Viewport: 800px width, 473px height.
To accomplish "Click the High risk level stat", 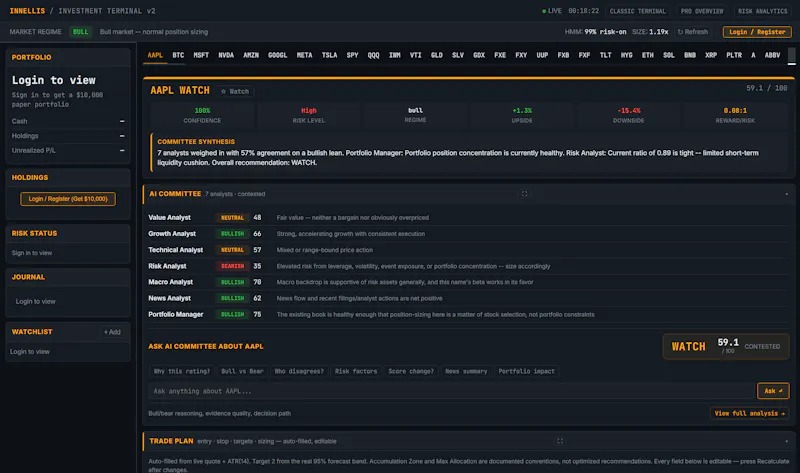I will (309, 115).
